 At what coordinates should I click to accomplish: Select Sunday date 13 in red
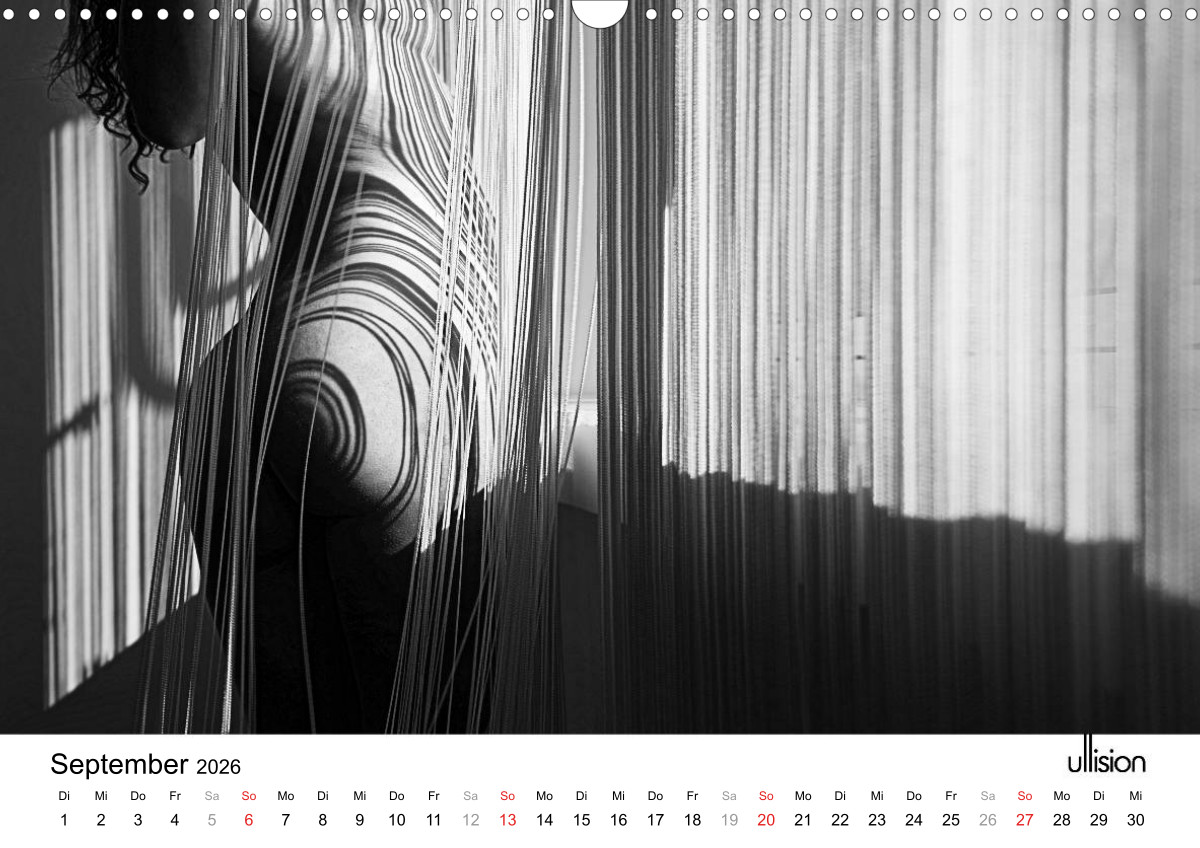pos(508,820)
